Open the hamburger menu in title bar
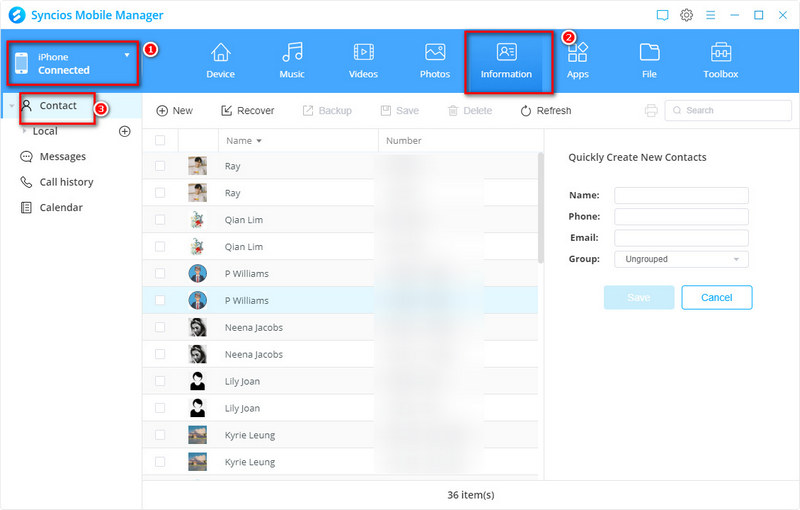This screenshot has width=800, height=510. coord(710,15)
